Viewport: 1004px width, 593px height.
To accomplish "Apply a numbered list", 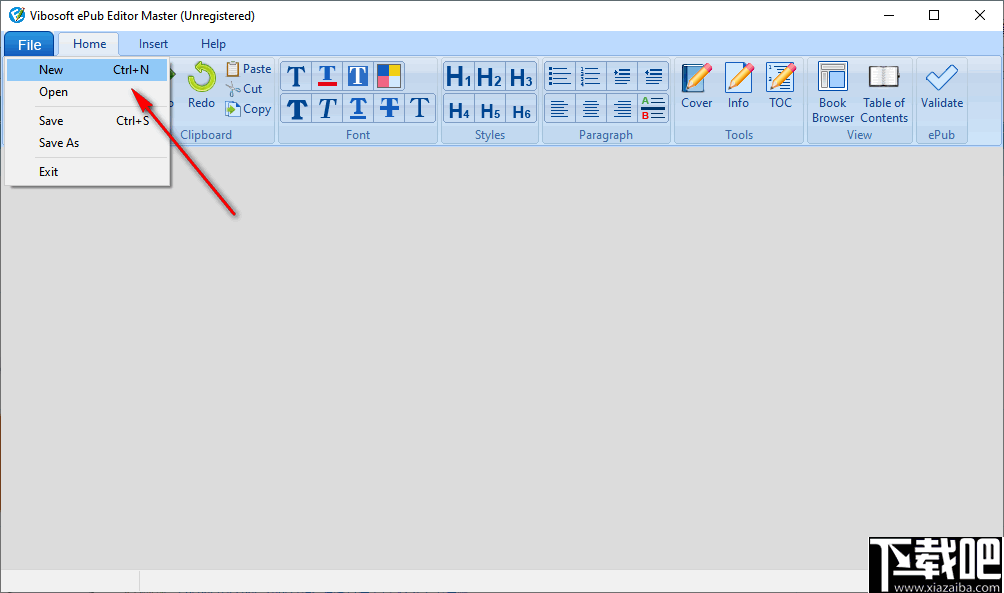I will point(590,75).
